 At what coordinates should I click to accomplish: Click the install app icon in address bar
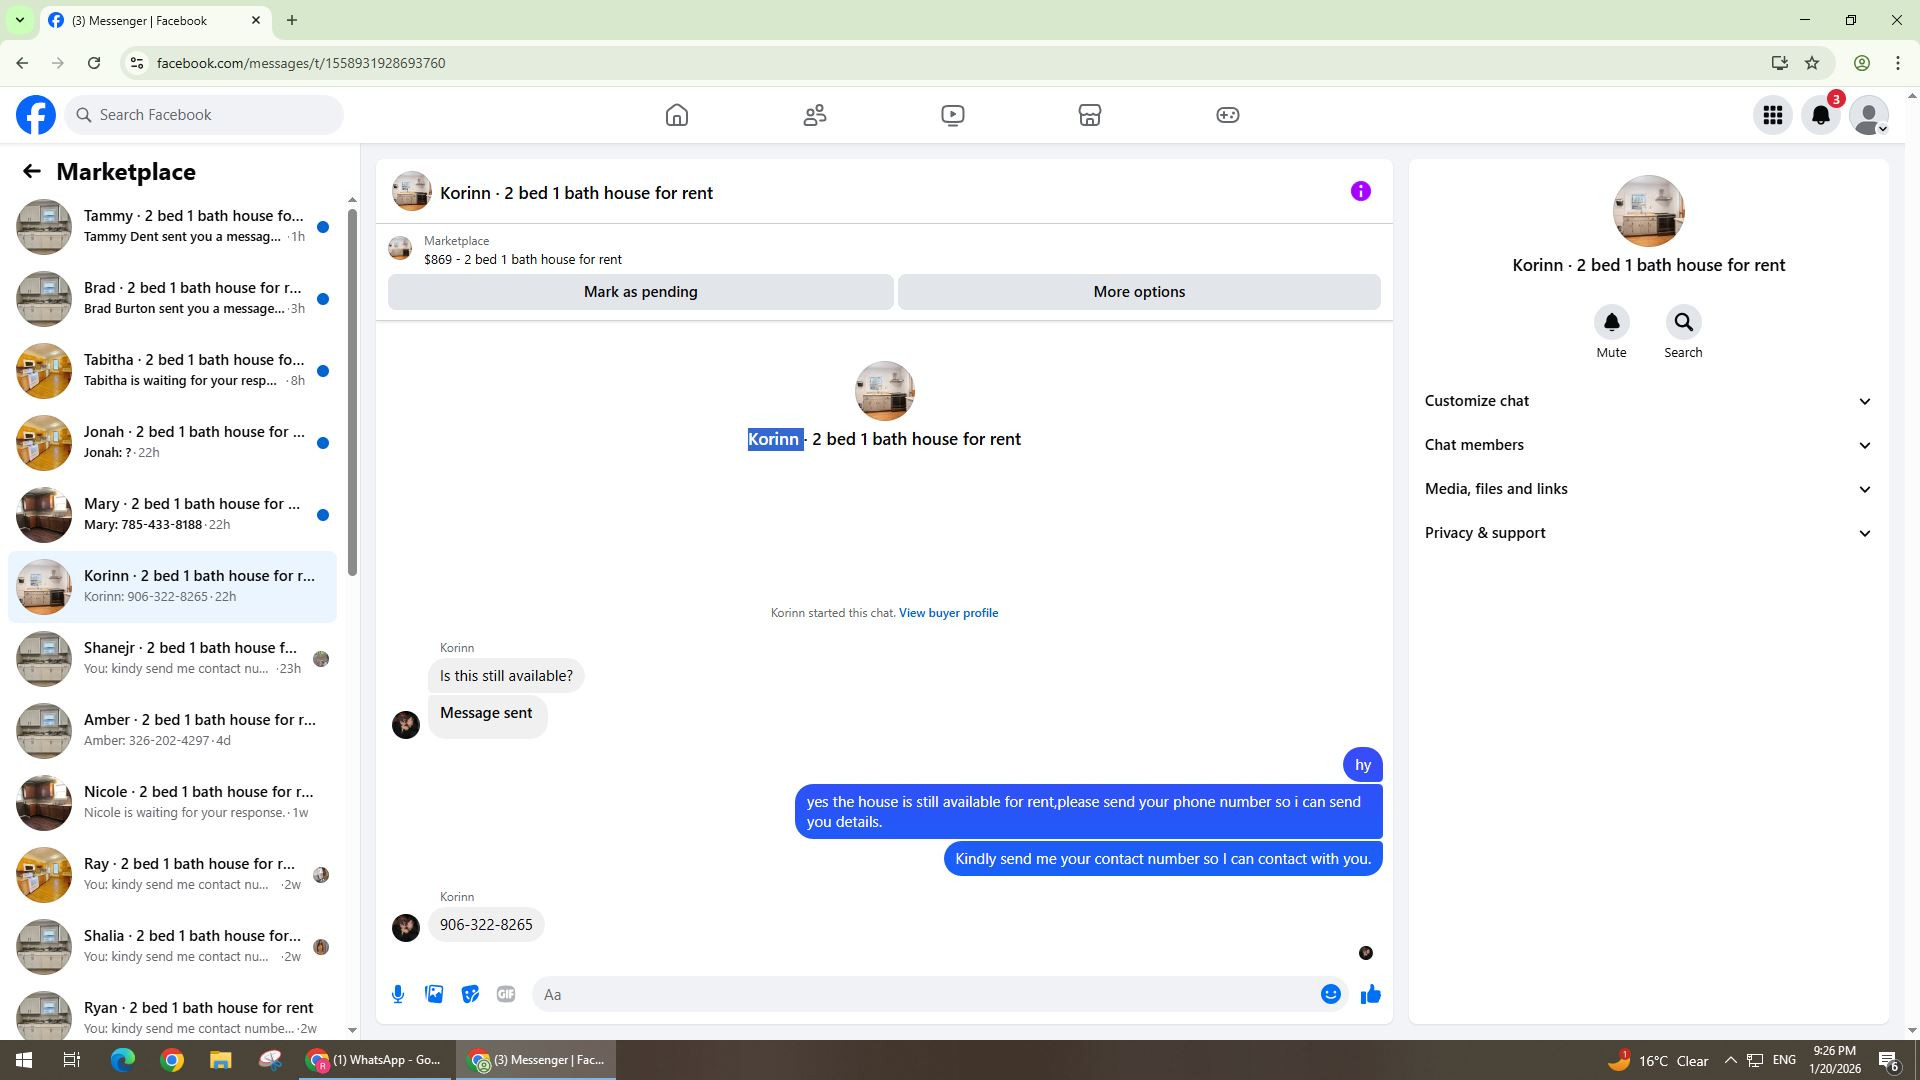1779,63
